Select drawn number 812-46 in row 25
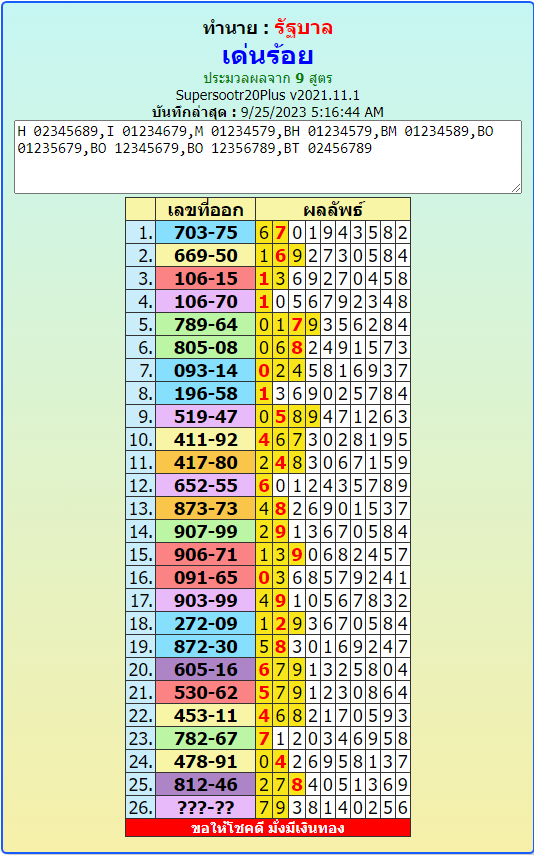Viewport: 534px width, 855px height. coord(206,785)
